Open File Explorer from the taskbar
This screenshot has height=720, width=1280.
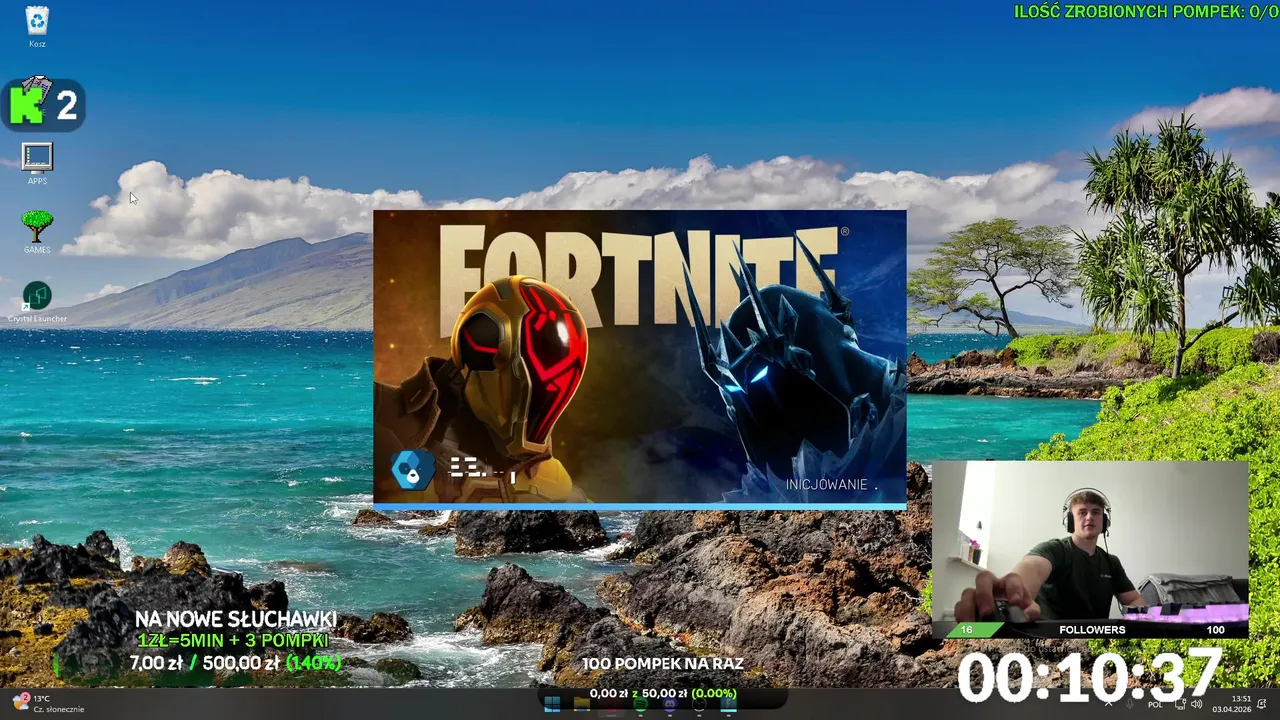point(581,704)
